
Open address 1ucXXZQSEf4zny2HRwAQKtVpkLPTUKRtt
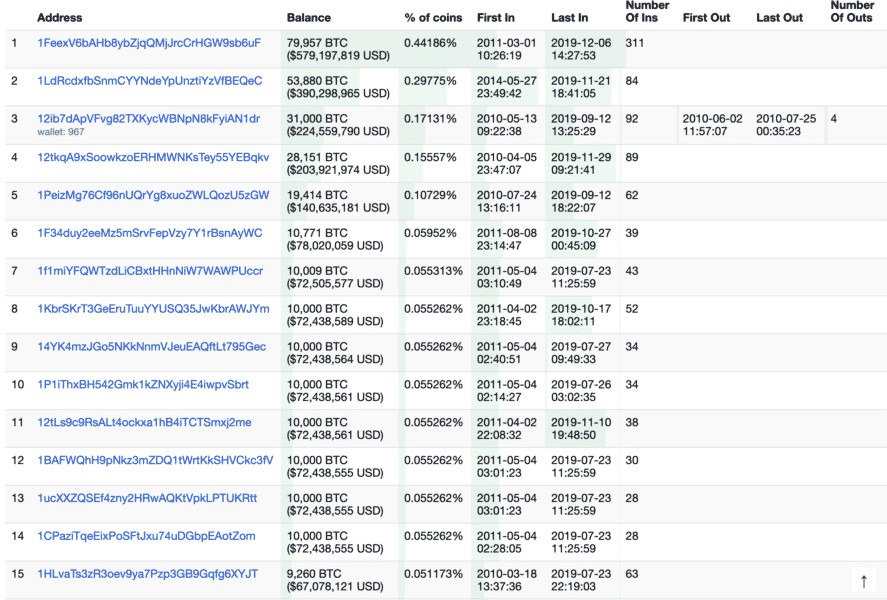coord(147,498)
